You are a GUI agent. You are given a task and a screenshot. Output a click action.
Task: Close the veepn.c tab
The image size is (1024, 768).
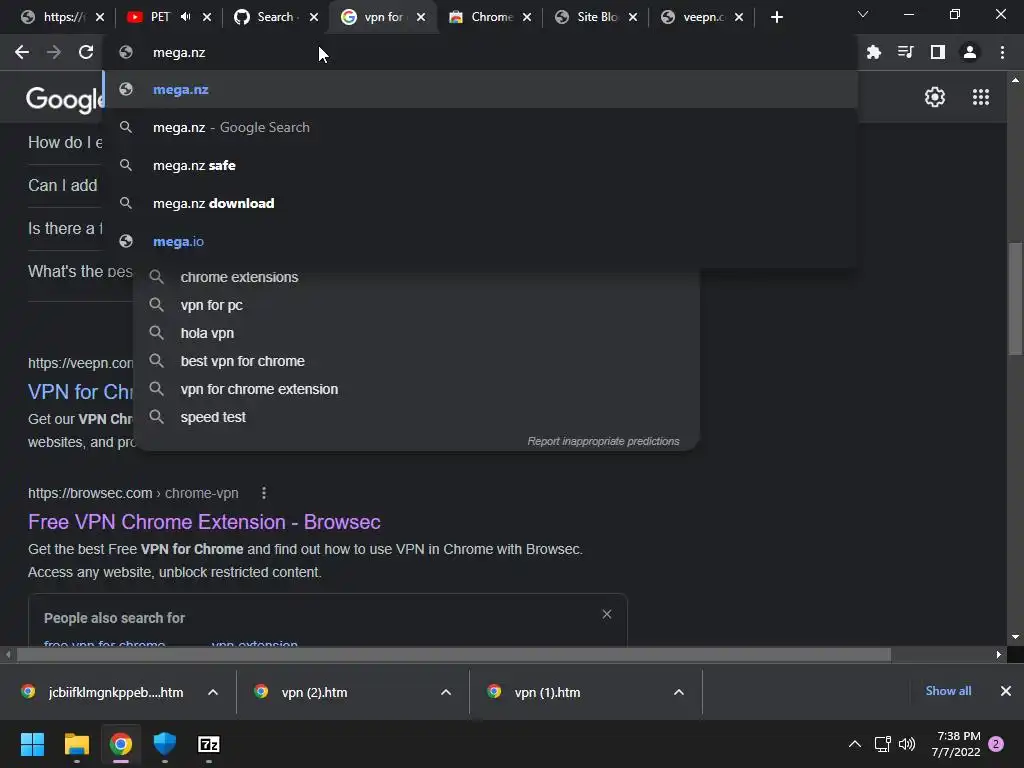739,17
